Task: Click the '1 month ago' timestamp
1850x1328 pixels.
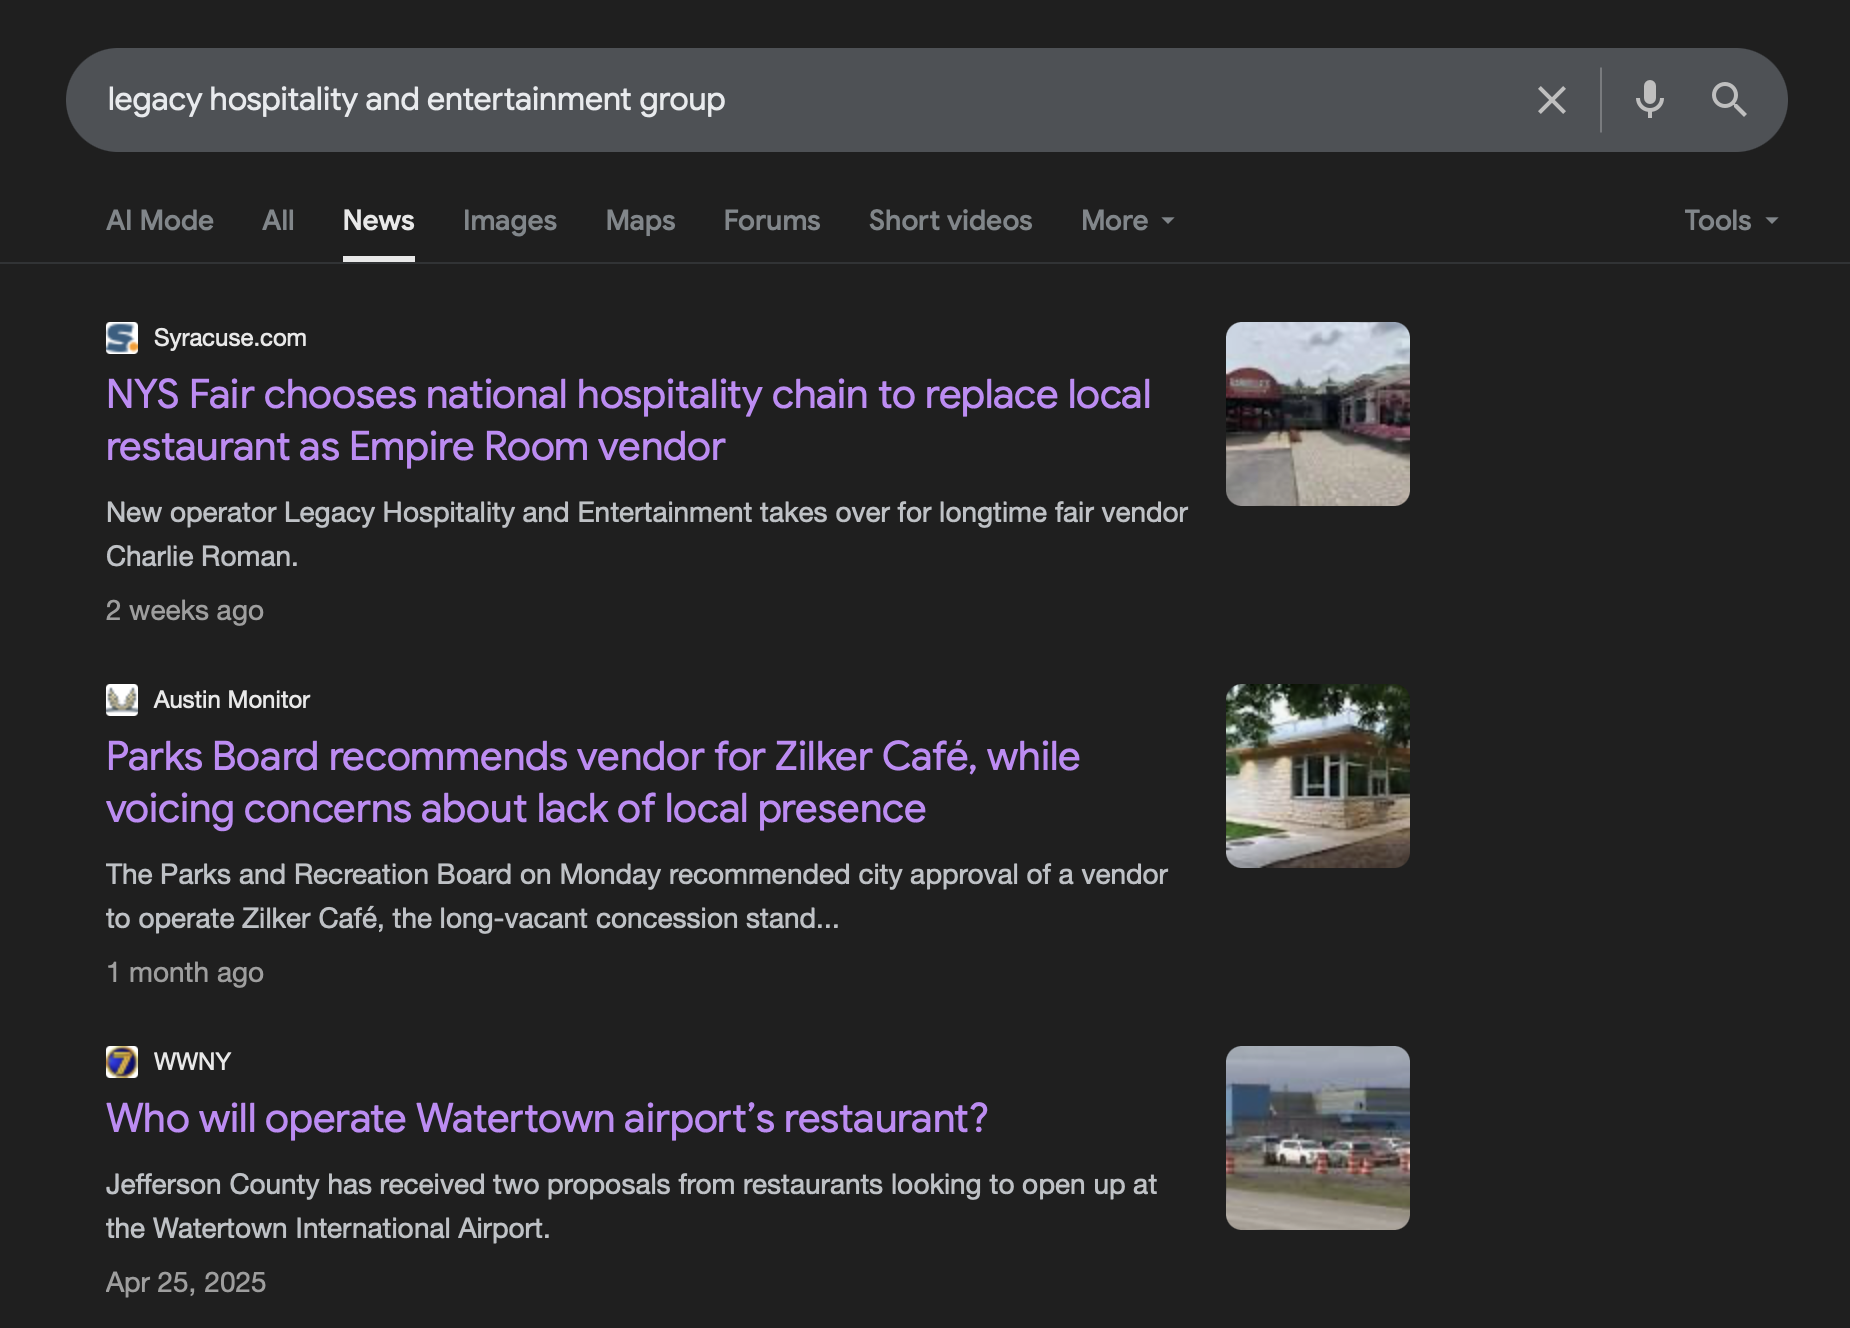Action: click(x=185, y=972)
